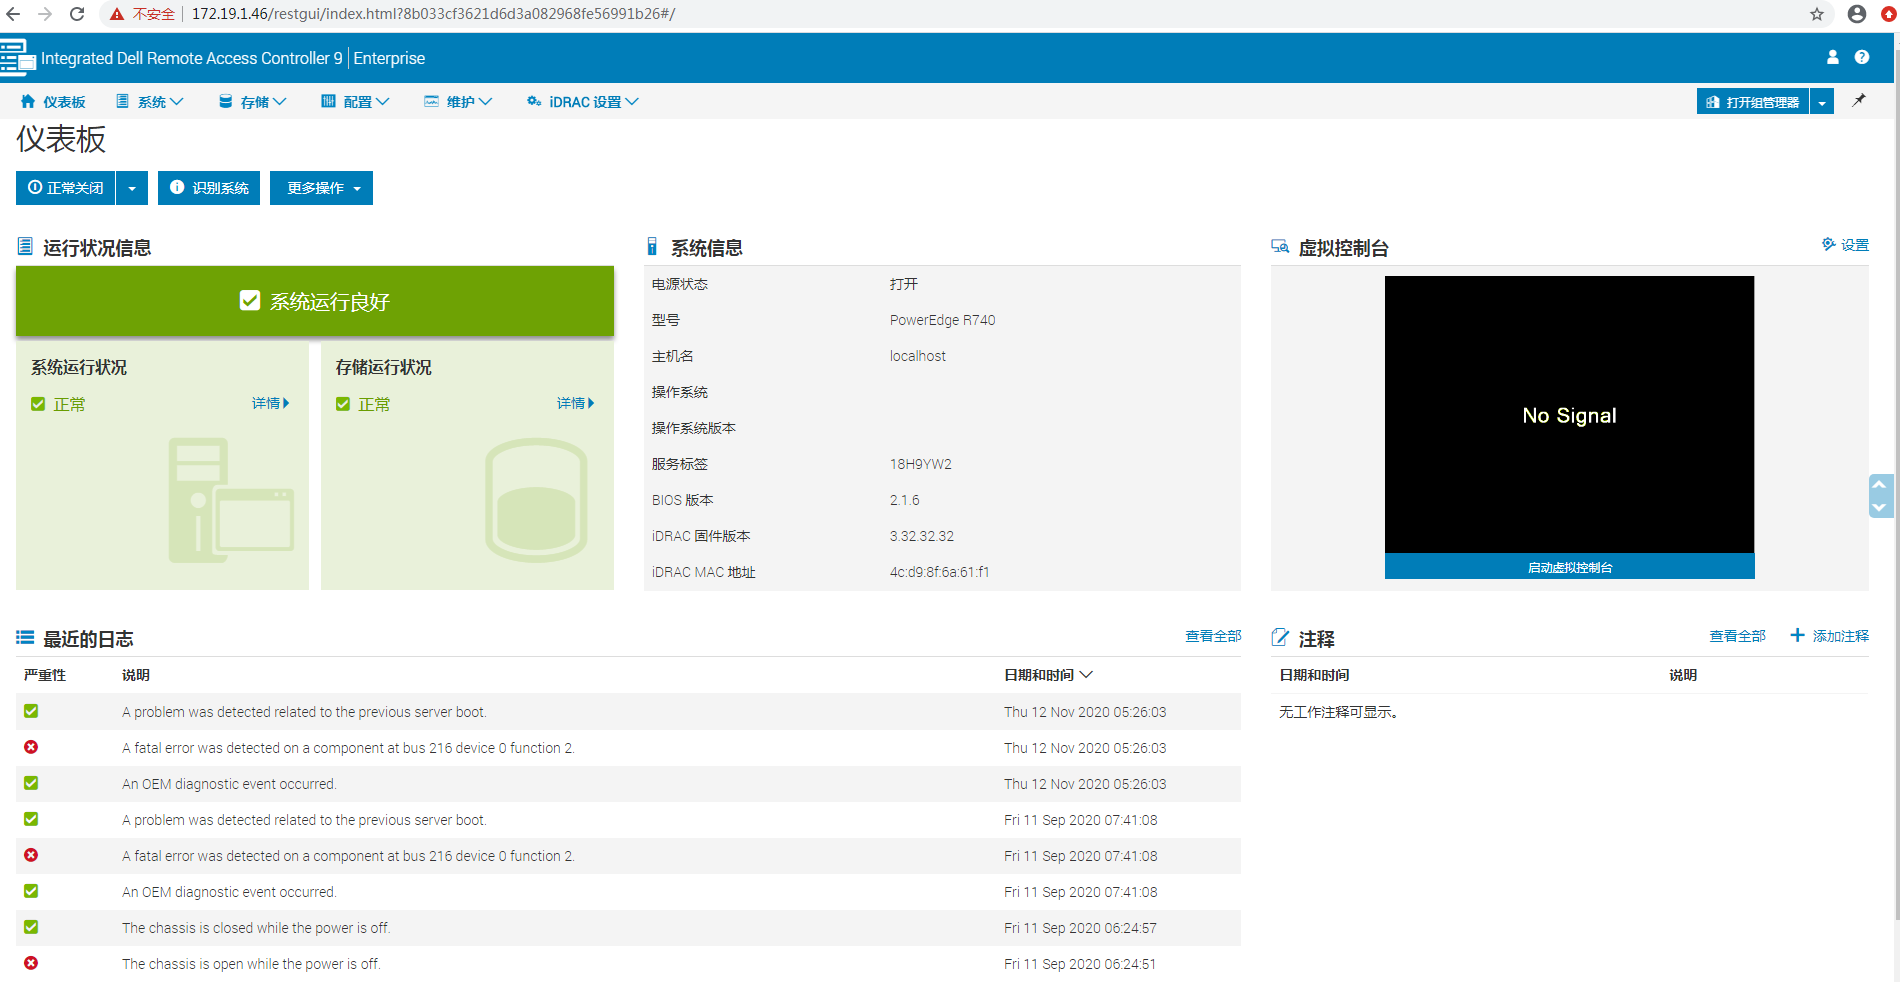Screen dimensions: 1900x982
Task: Click the insecure site warning icon
Action: coord(117,14)
